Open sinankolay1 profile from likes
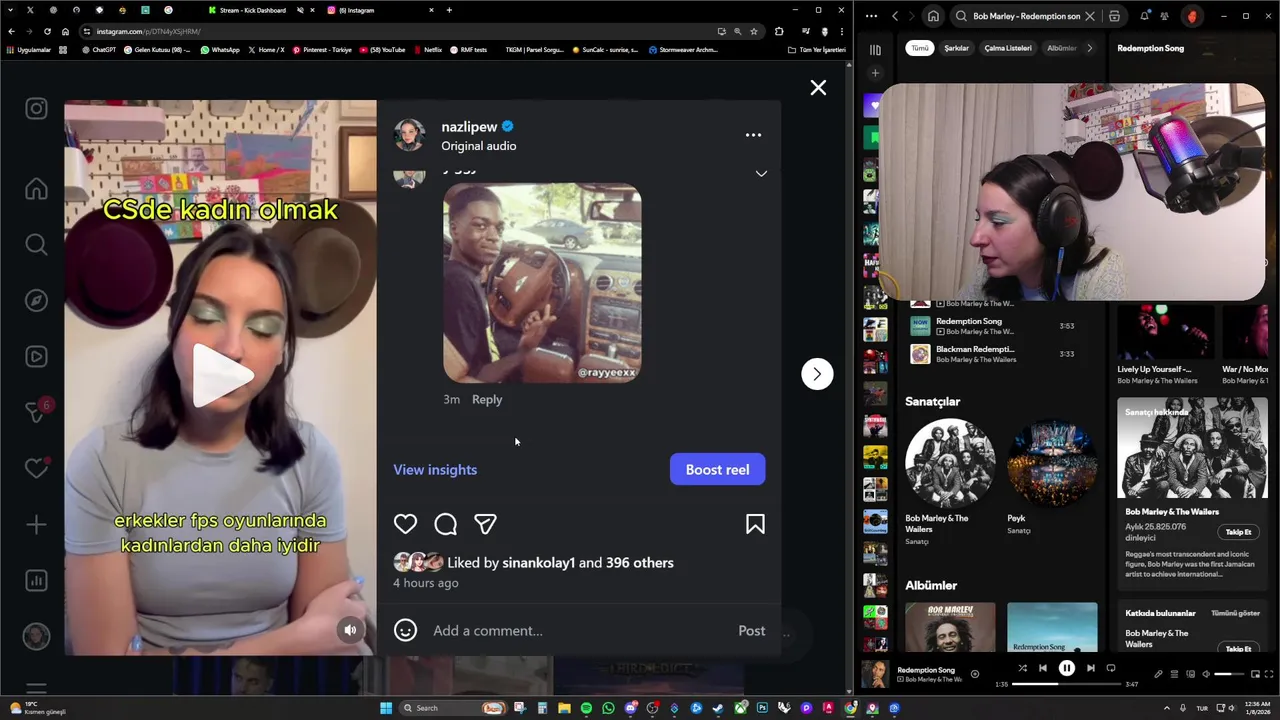 tap(538, 563)
